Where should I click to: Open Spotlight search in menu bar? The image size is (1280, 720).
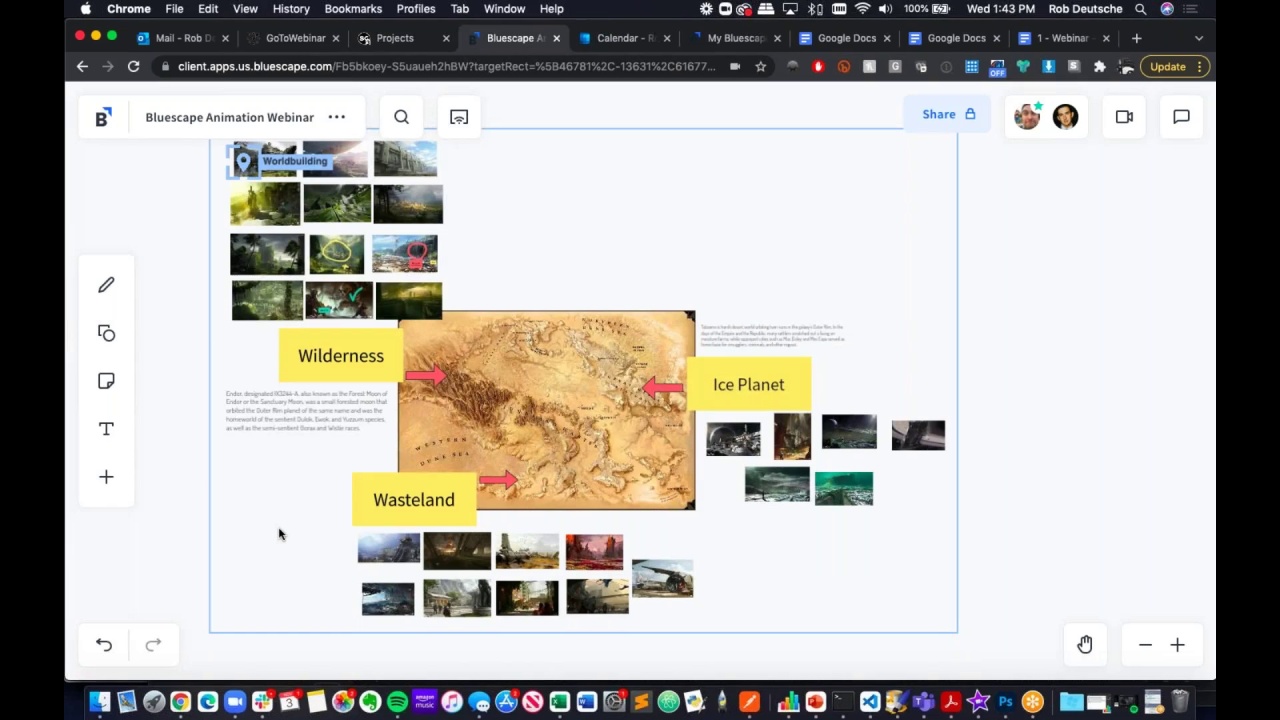(1140, 9)
